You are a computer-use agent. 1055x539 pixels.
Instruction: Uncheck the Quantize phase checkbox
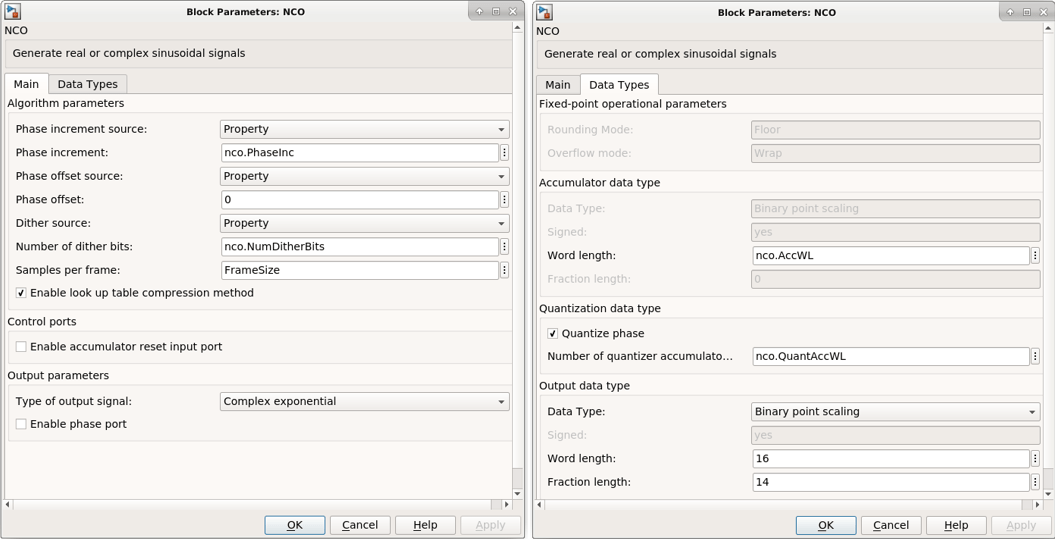(x=553, y=334)
